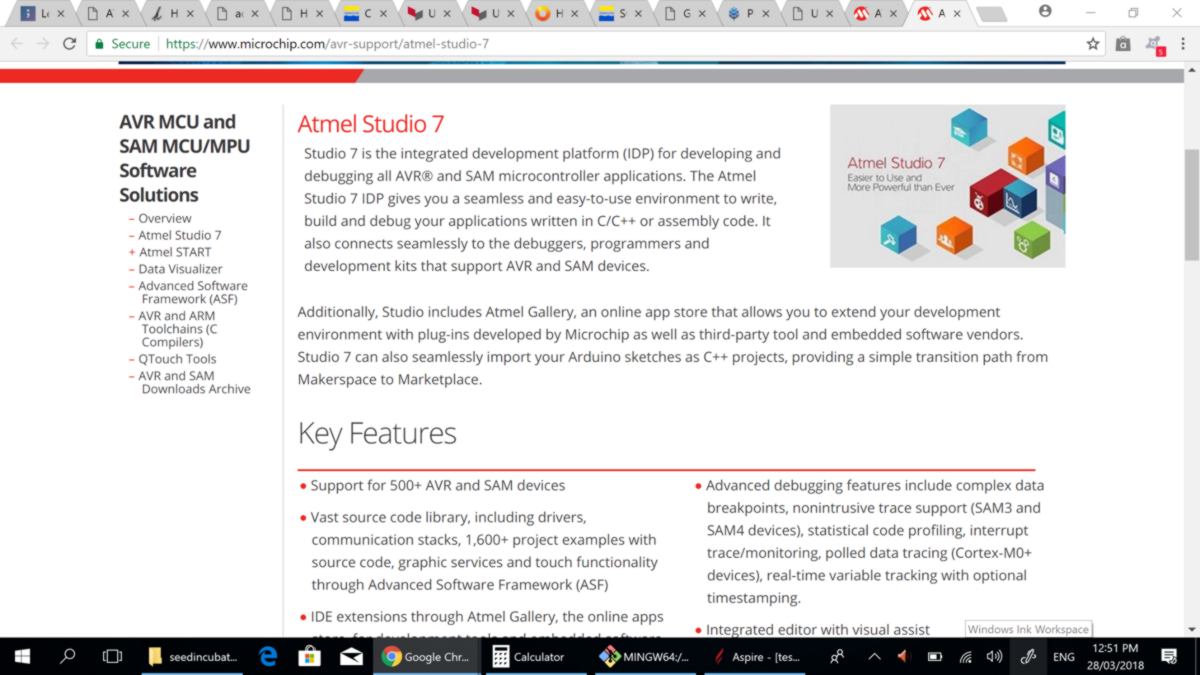1200x675 pixels.
Task: Open Windows taskbar search
Action: coord(68,657)
